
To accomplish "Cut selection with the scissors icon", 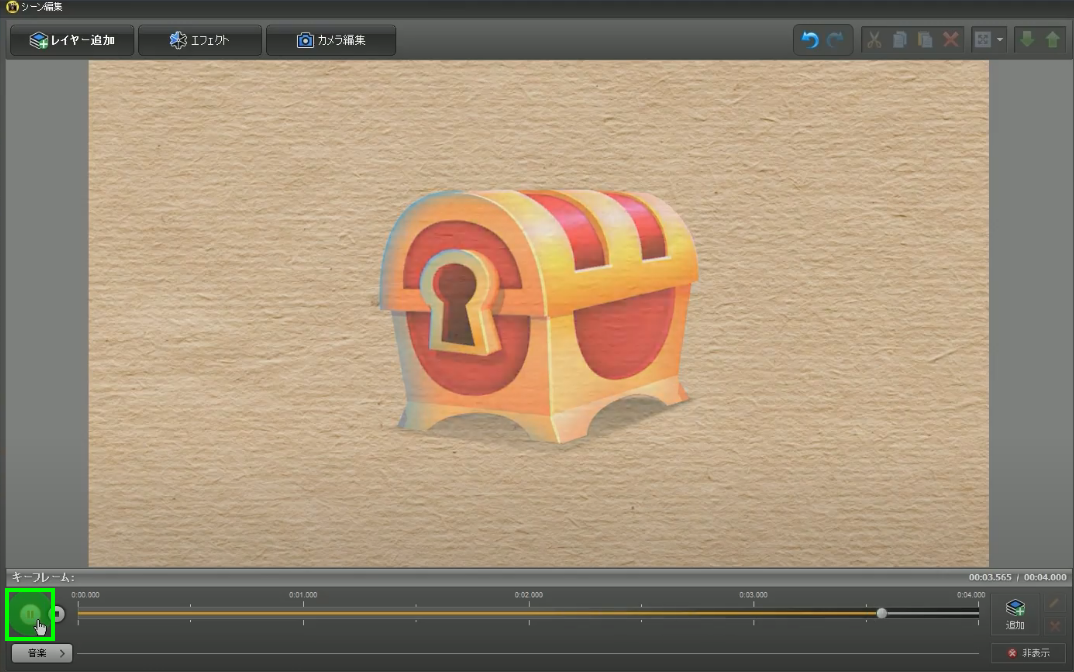I will coord(874,41).
